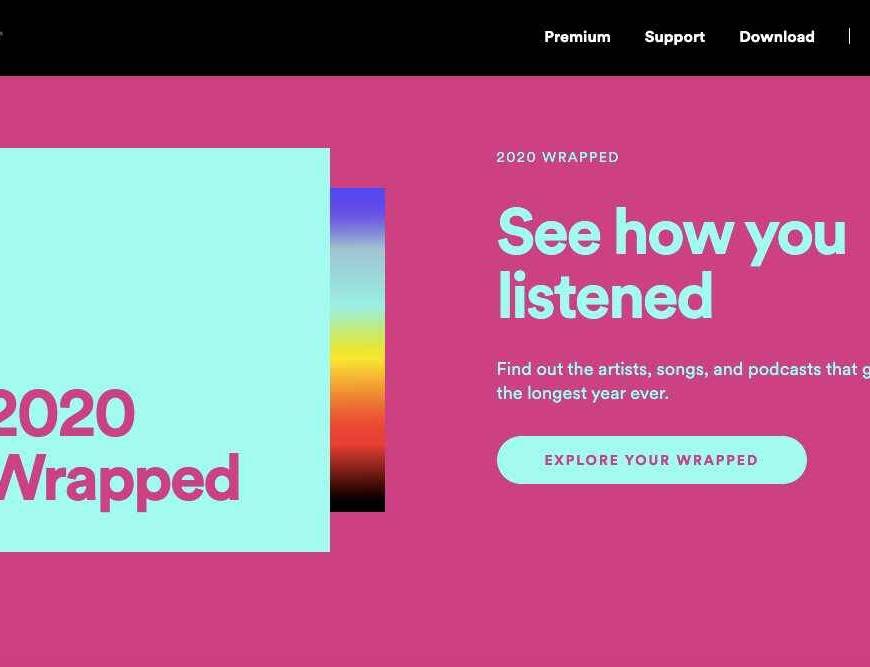Image resolution: width=870 pixels, height=667 pixels.
Task: Click the word 'listened' in the heading
Action: tap(604, 296)
